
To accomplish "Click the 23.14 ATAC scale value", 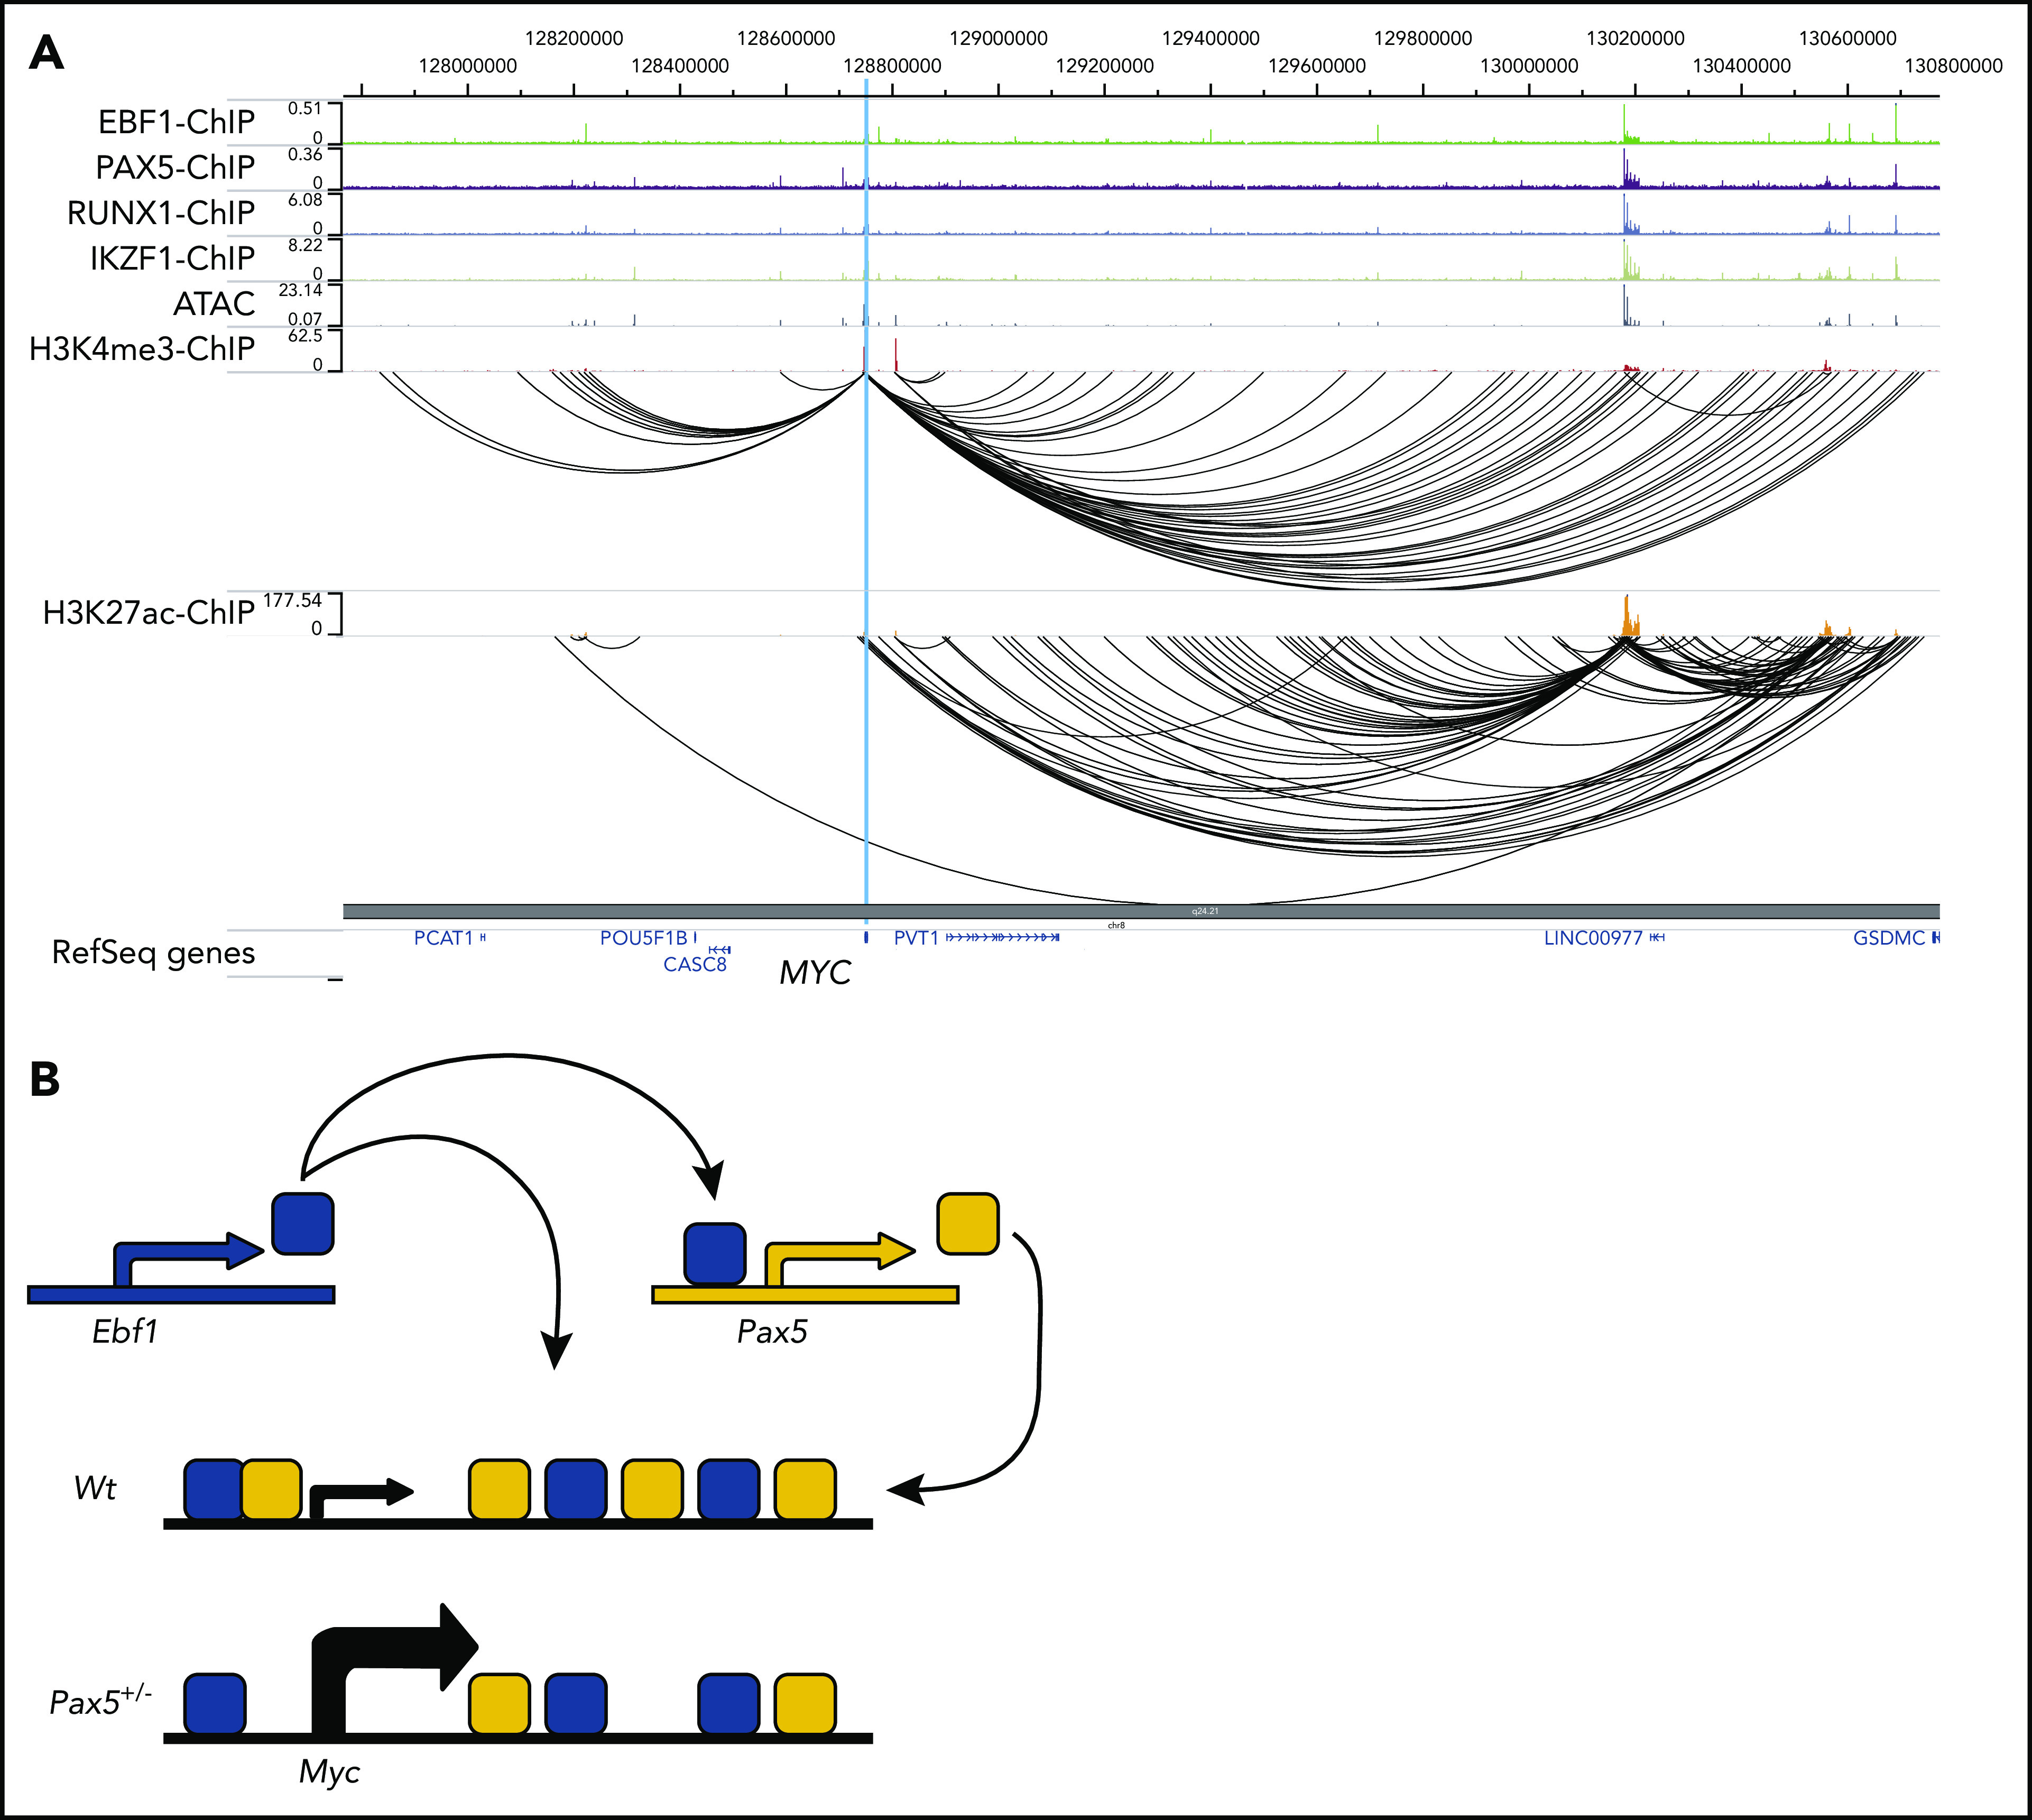I will click(x=301, y=290).
